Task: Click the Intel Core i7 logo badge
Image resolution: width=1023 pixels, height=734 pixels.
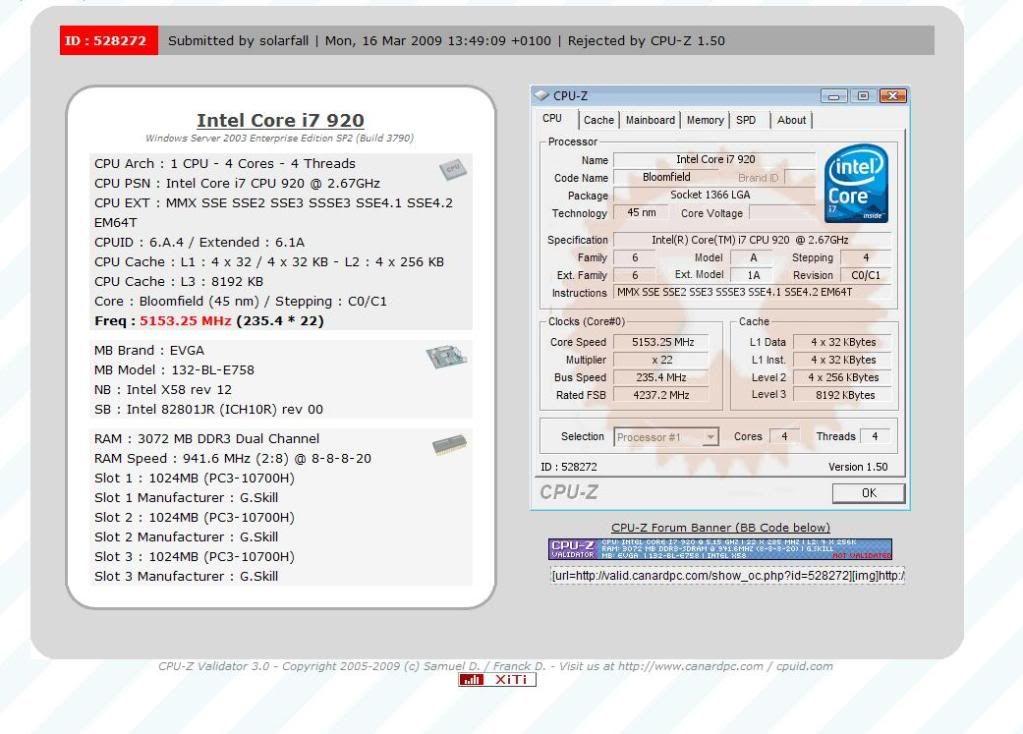Action: click(856, 183)
